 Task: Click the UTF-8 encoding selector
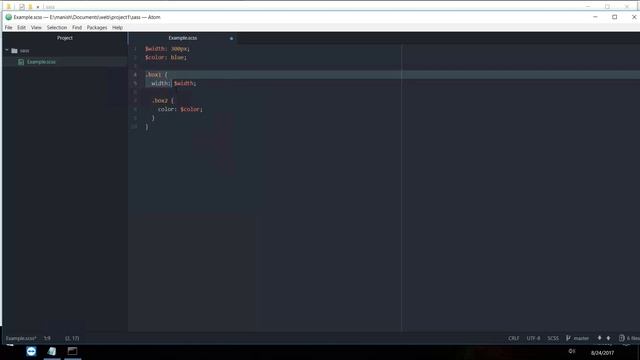pyautogui.click(x=533, y=338)
